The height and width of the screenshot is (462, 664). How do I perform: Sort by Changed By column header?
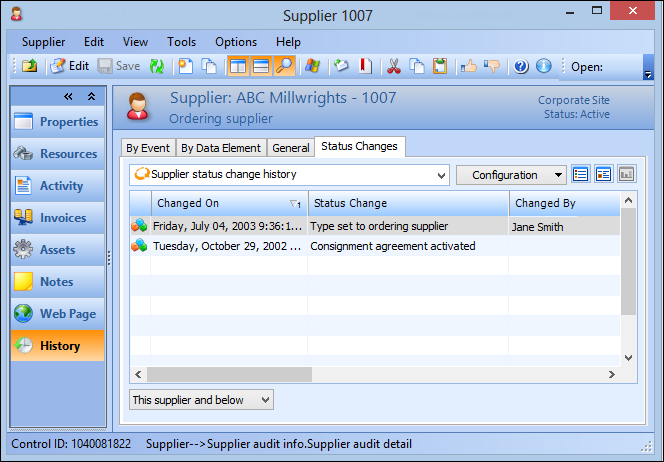click(564, 204)
